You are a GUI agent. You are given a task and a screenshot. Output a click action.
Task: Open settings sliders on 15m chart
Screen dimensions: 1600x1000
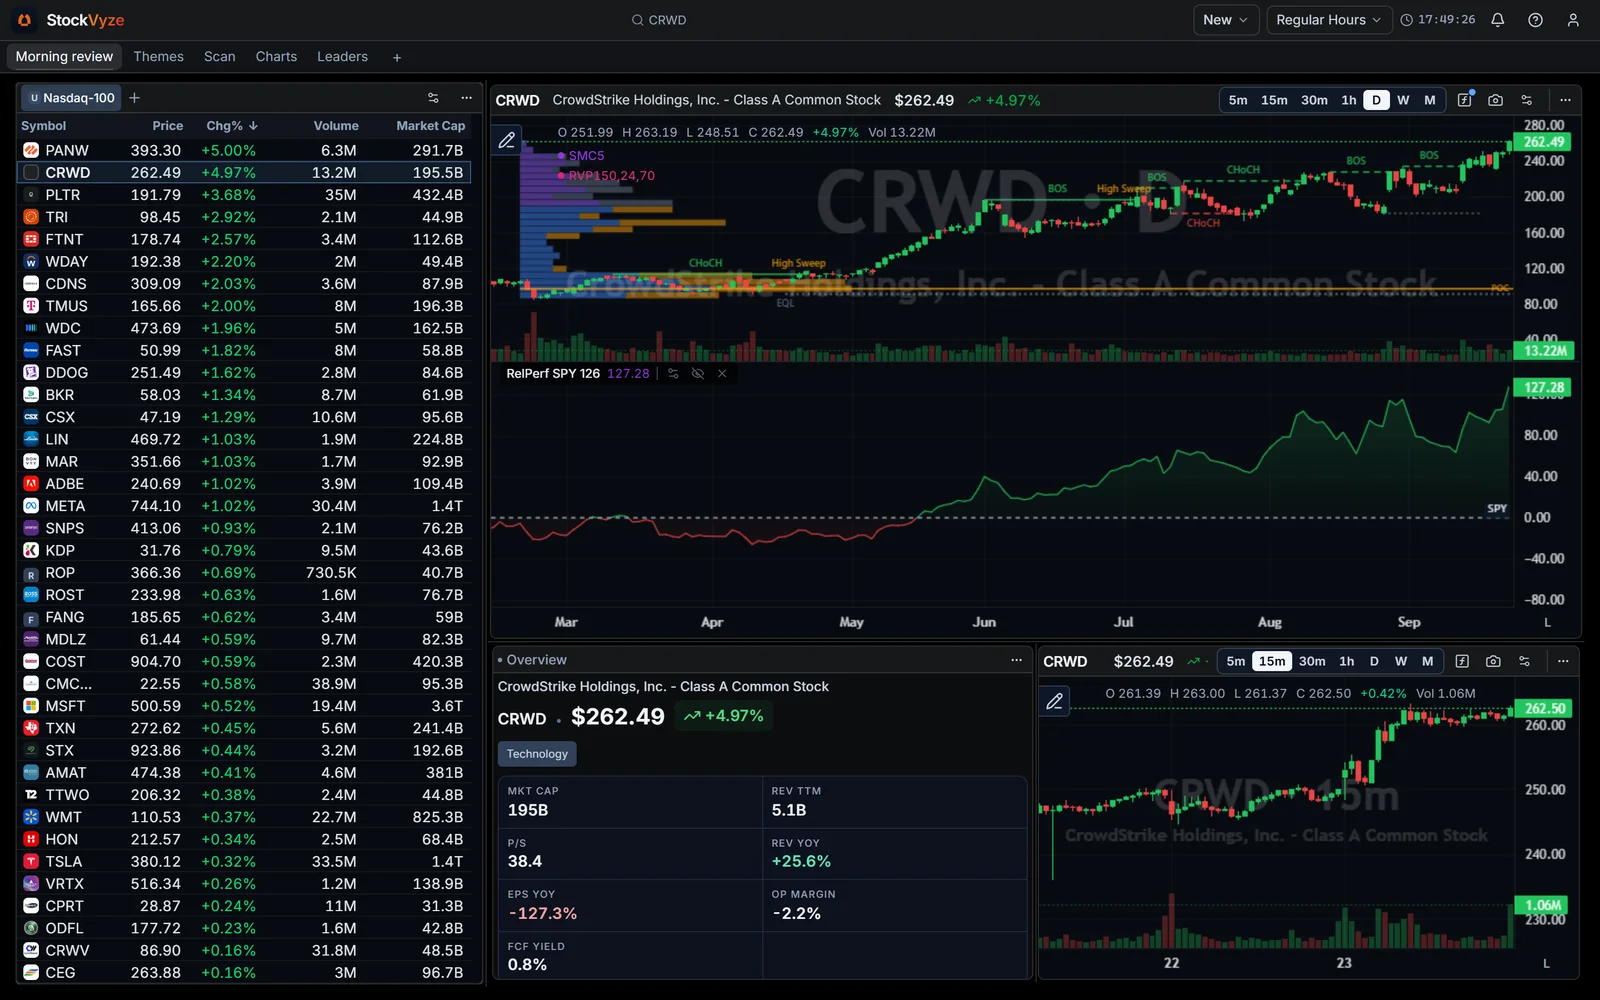(1524, 661)
